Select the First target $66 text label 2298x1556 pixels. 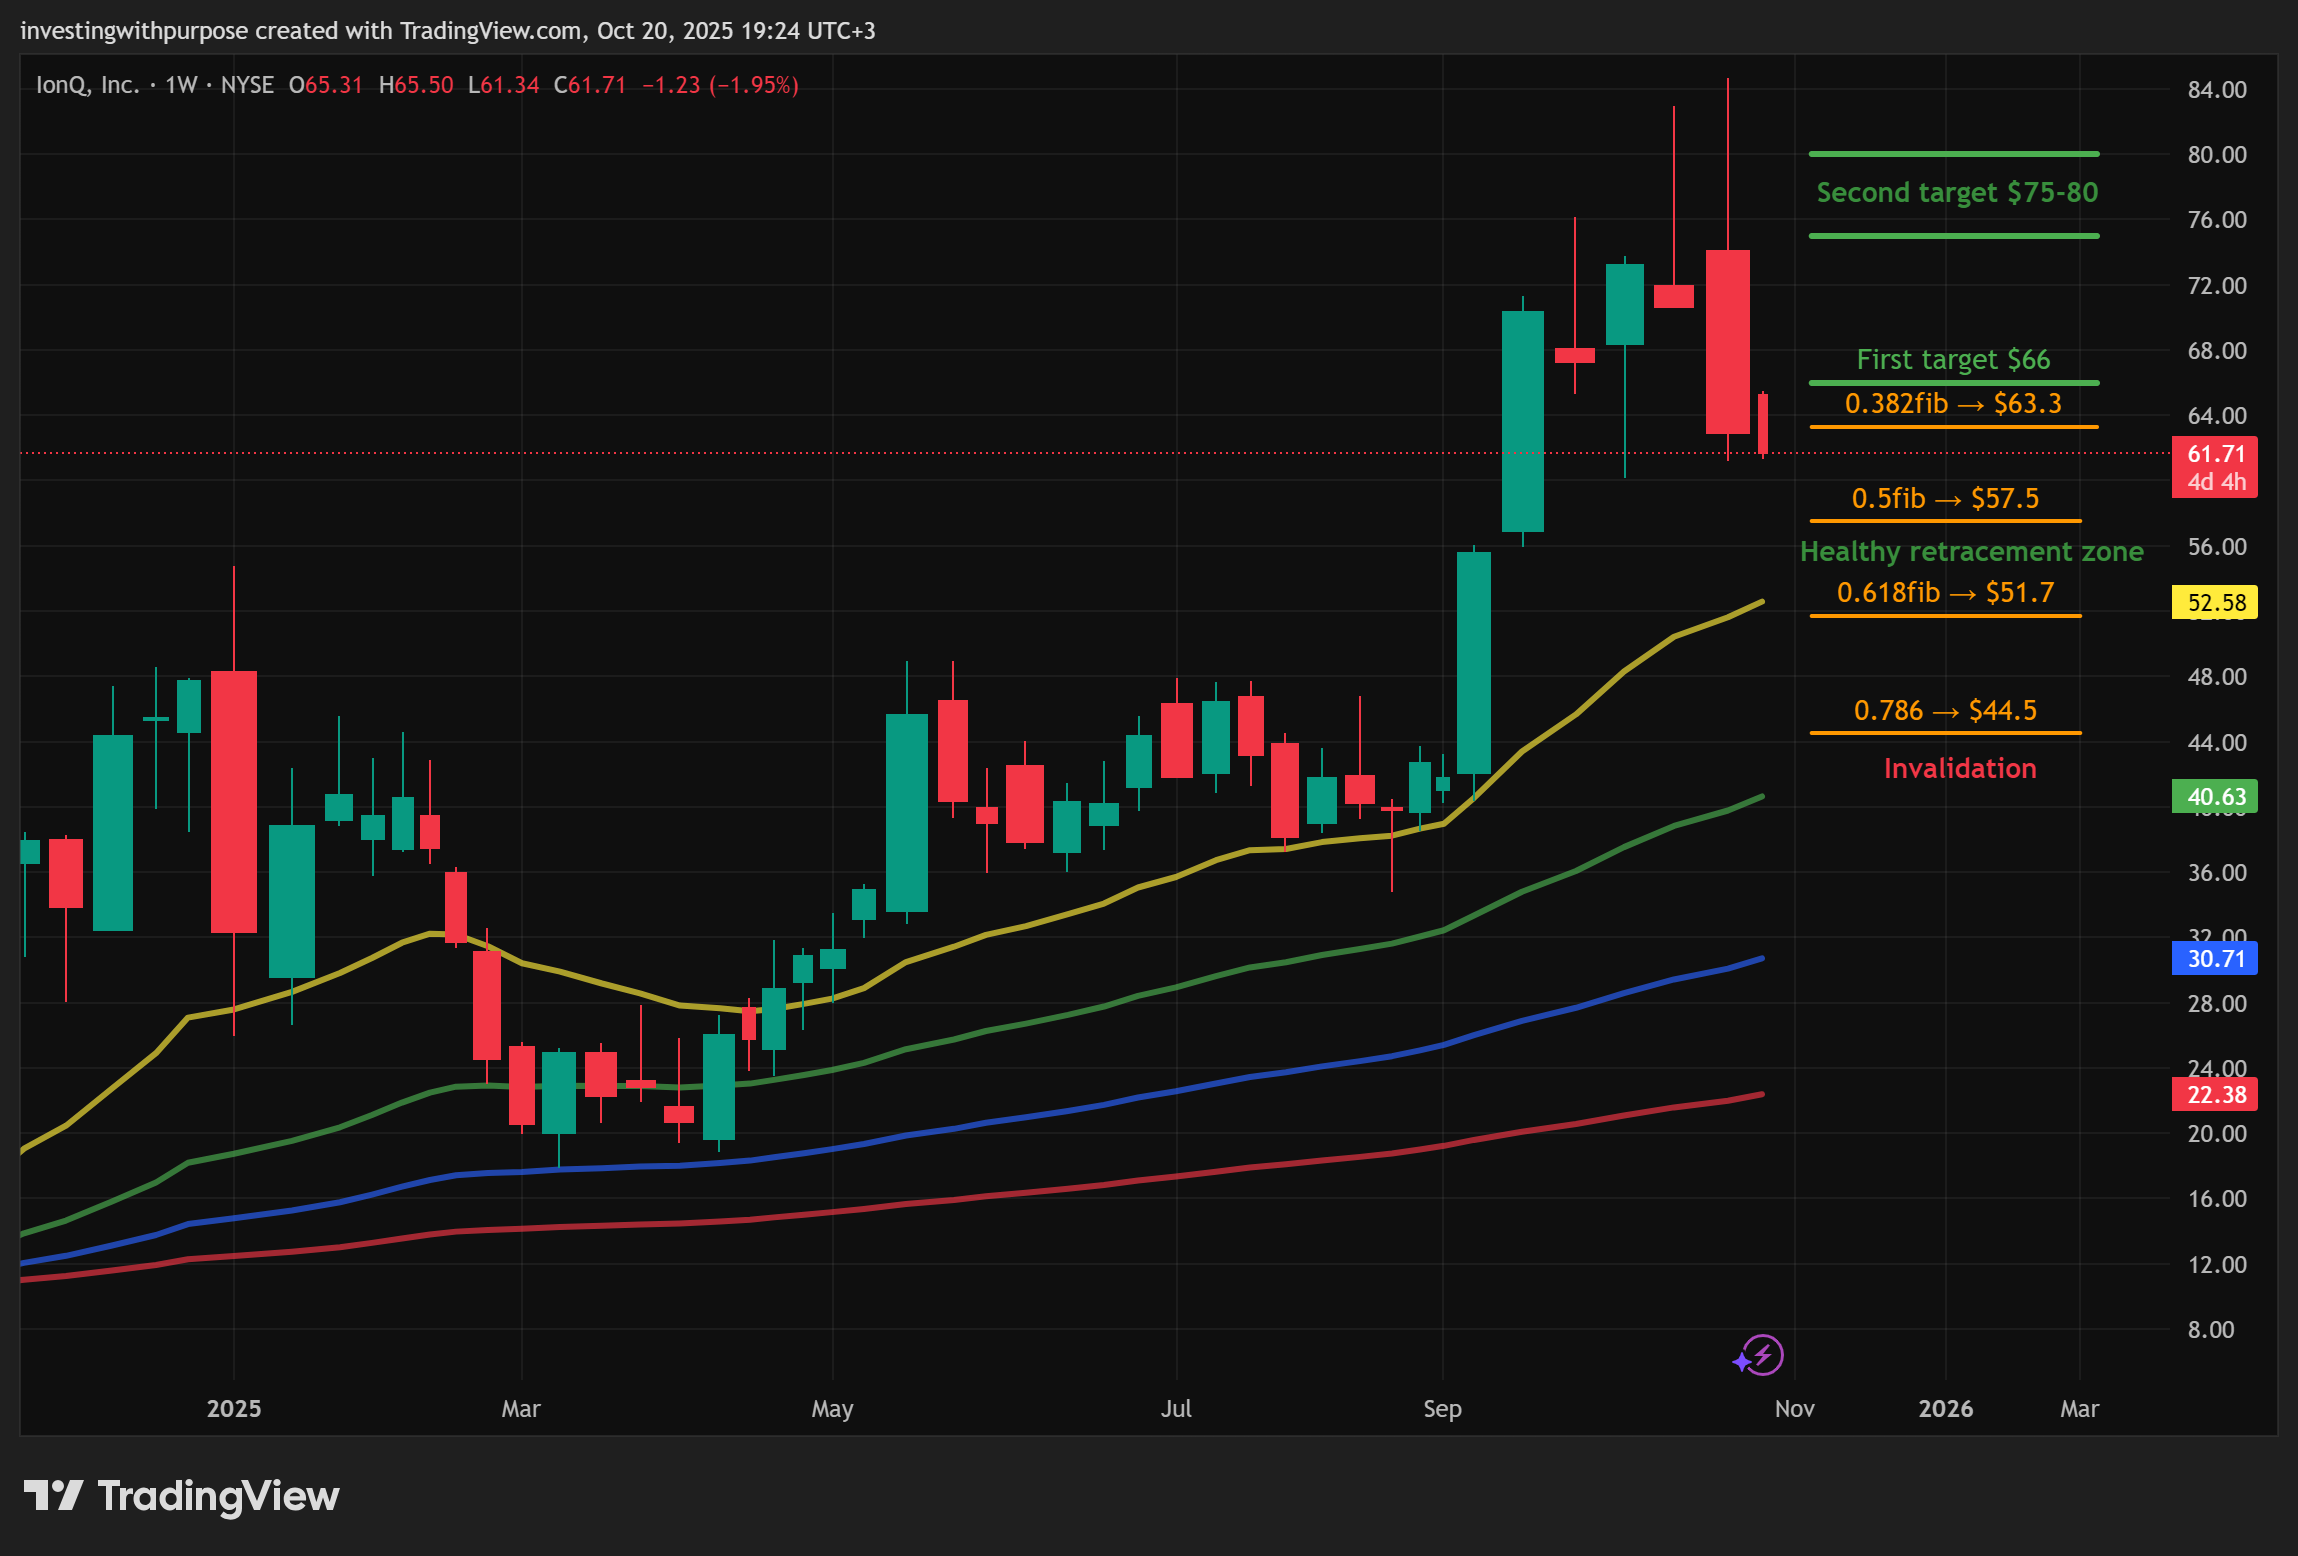pyautogui.click(x=1952, y=359)
